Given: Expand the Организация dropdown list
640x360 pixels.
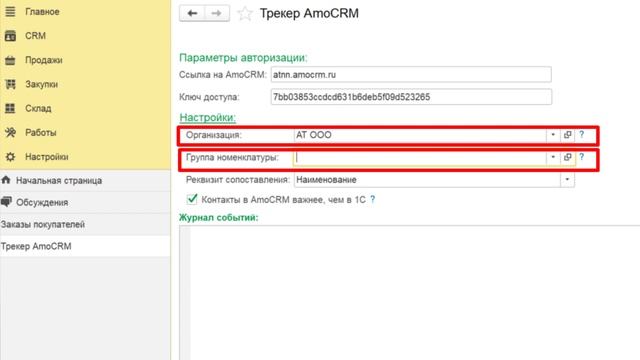Looking at the screenshot, I should coord(553,135).
